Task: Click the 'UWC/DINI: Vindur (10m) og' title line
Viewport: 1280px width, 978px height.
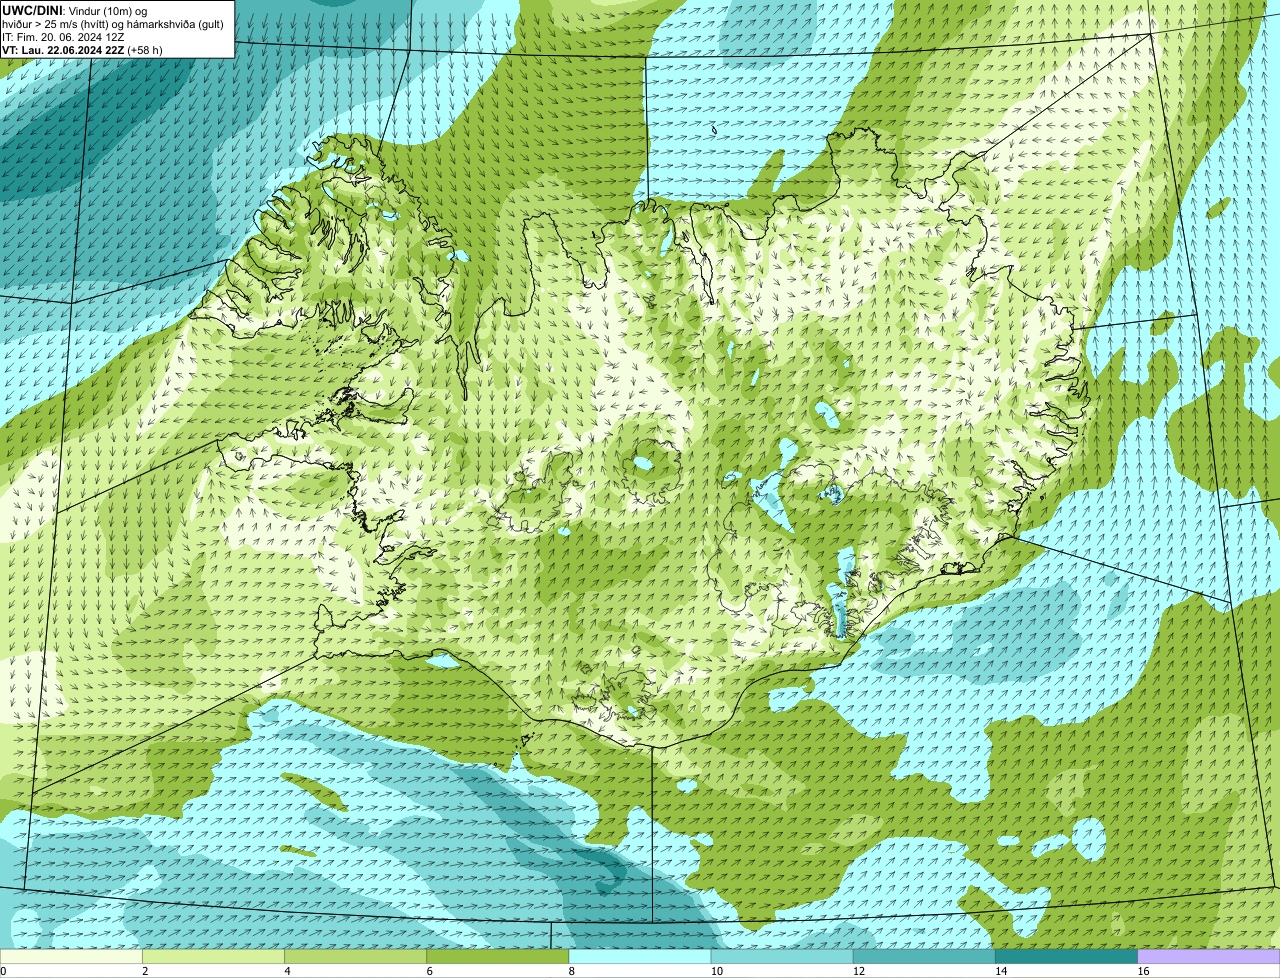Action: 75,10
